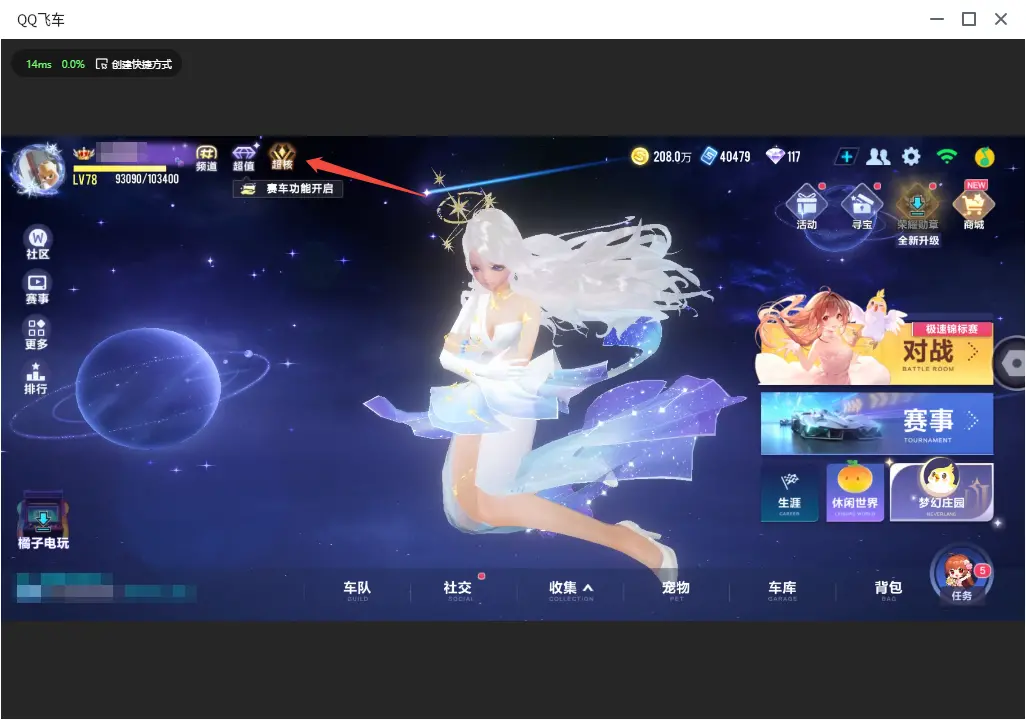Click the gold coin balance 208.0万
Viewport: 1026px width, 720px height.
coord(661,156)
